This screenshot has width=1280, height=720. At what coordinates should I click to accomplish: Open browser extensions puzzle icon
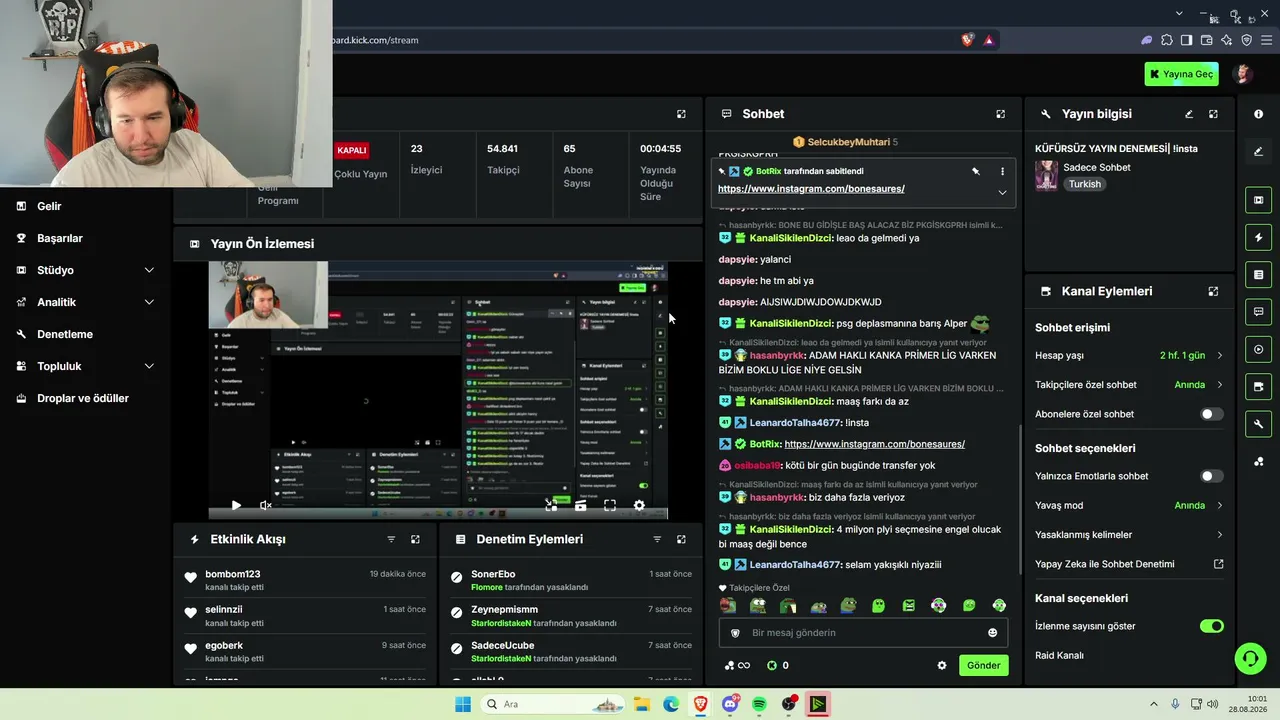(x=1167, y=40)
